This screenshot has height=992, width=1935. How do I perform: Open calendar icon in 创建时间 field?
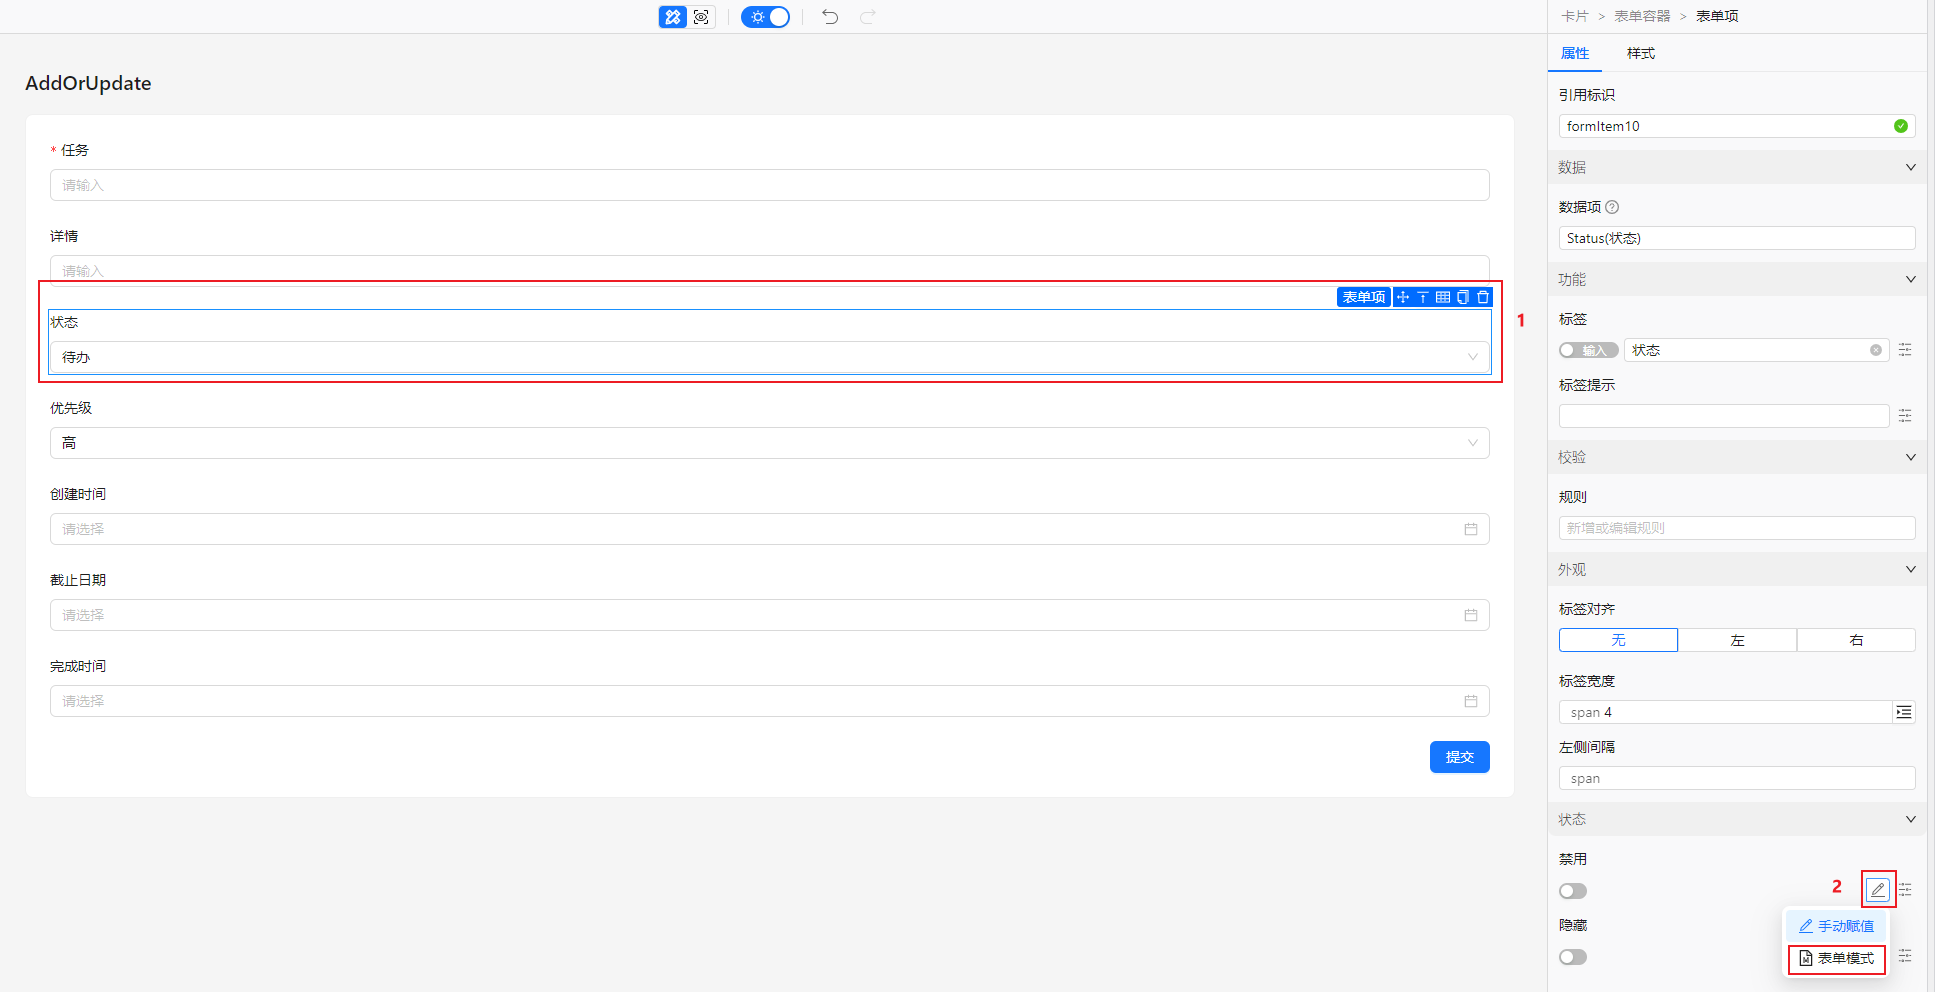1470,529
